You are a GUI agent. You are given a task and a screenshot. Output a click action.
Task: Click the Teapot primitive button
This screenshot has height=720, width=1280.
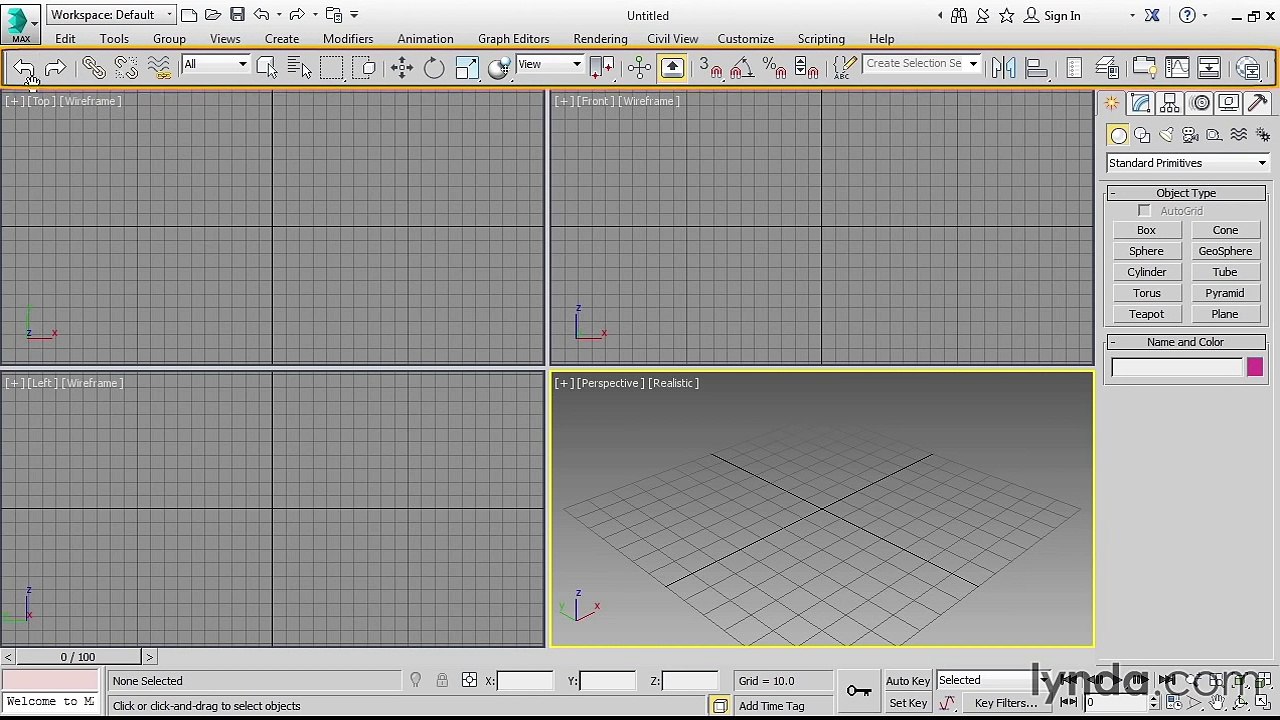1146,314
